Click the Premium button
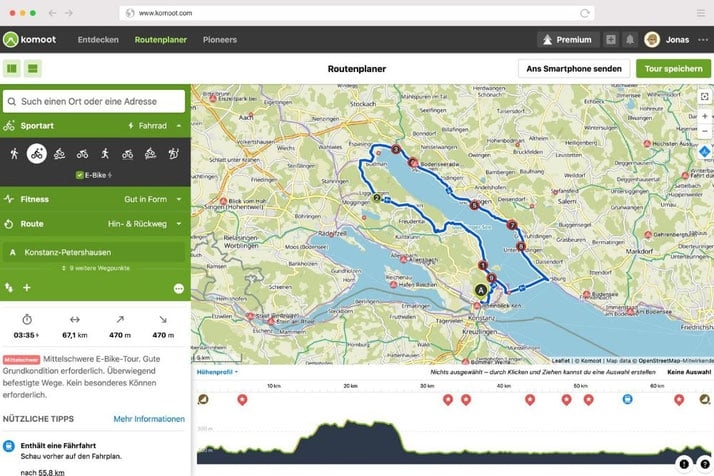Screen dimensions: 714x476 [567, 40]
